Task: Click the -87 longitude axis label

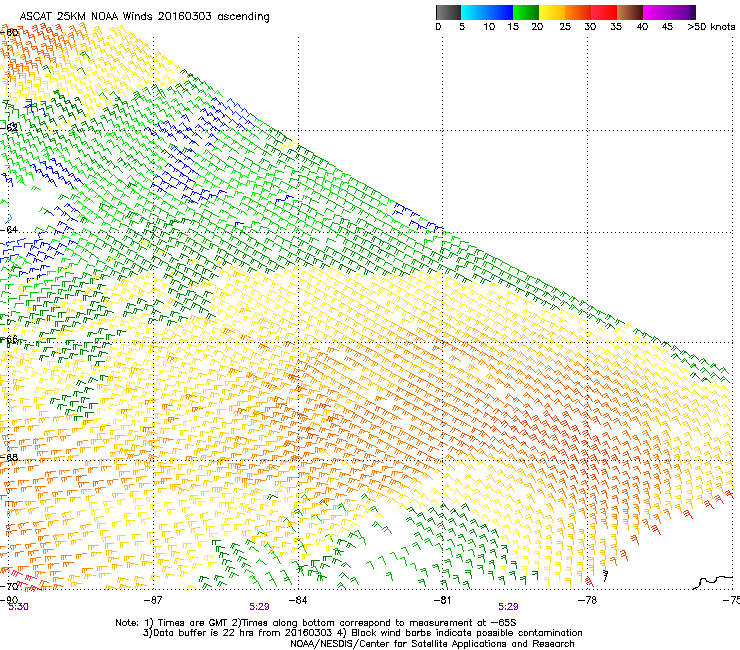Action: [x=153, y=600]
